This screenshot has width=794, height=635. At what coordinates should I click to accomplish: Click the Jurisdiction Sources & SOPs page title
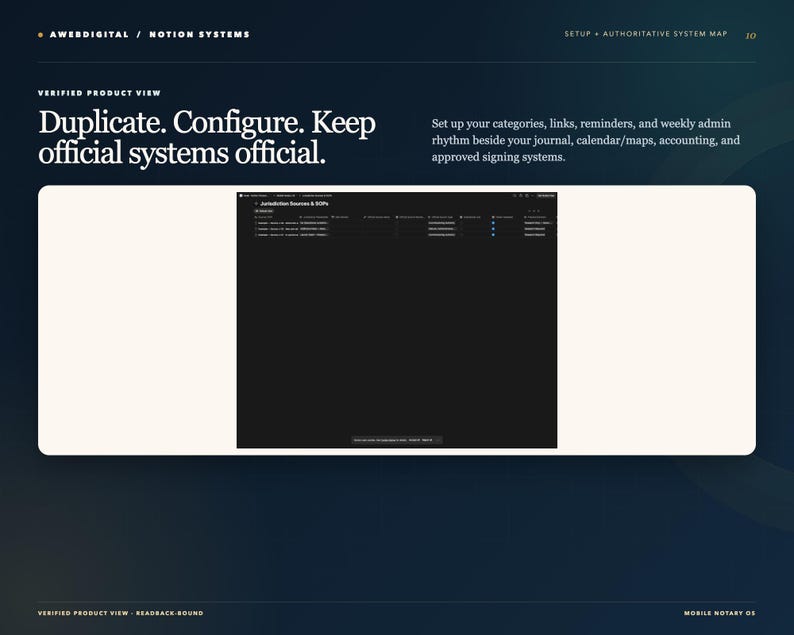(x=294, y=204)
